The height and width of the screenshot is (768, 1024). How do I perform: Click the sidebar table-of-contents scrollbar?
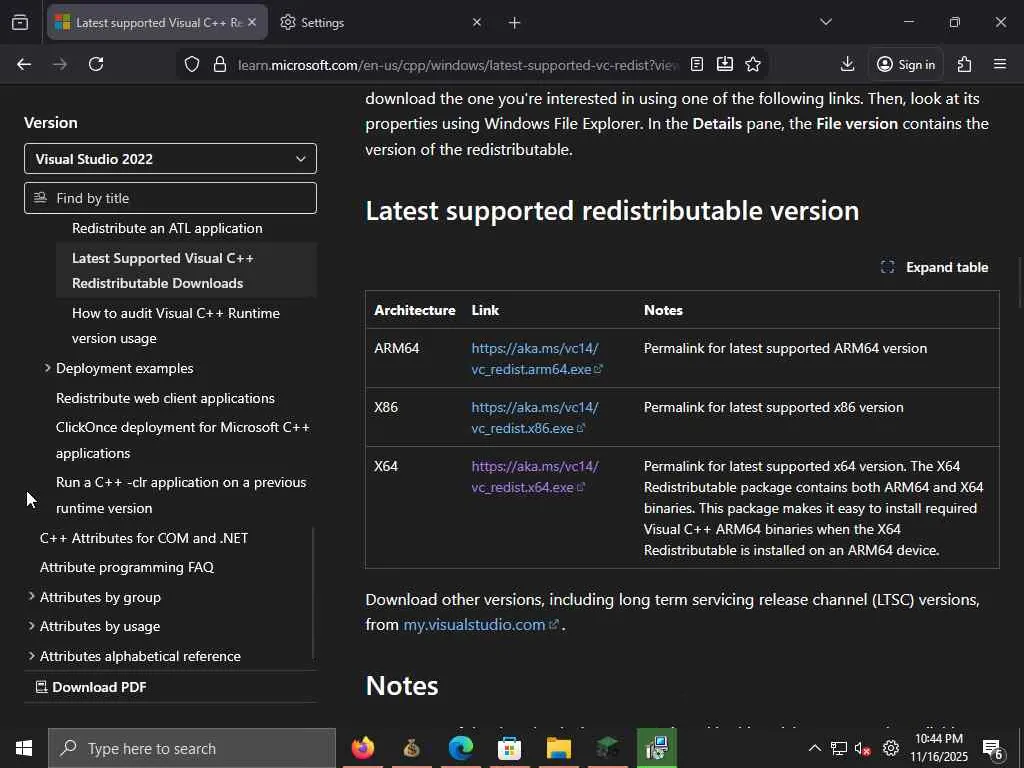[313, 593]
